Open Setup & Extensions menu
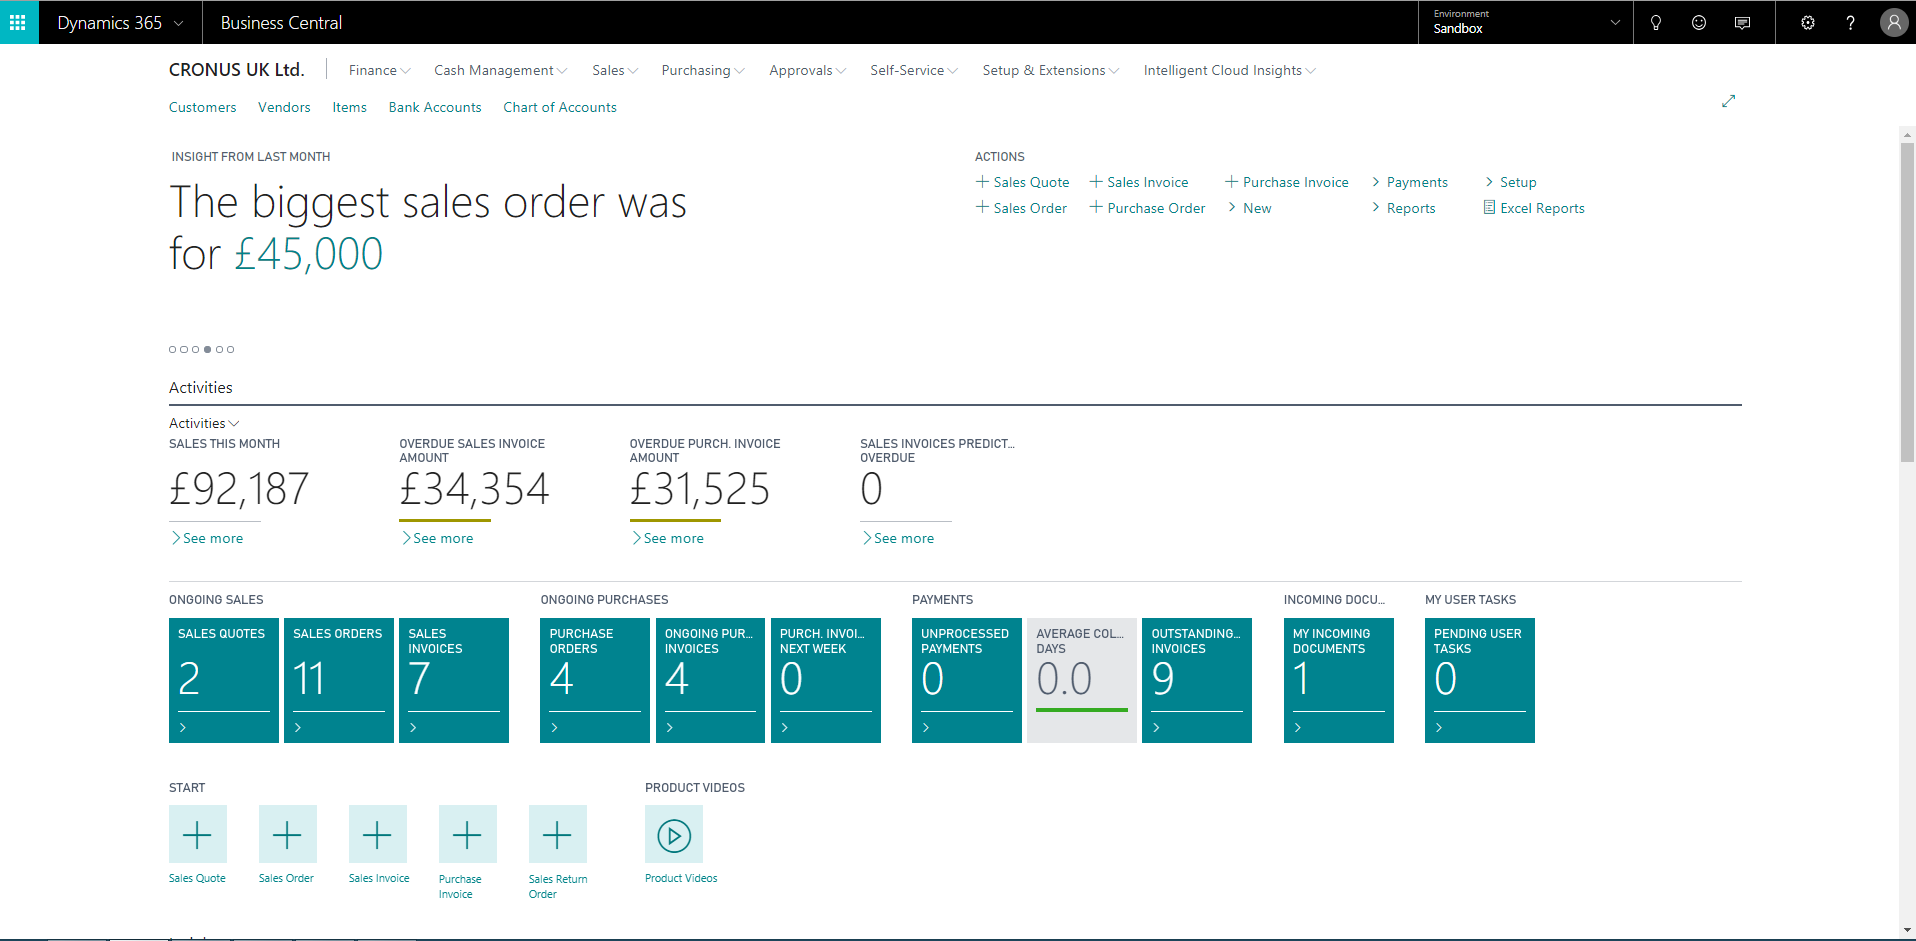The image size is (1916, 941). (x=1051, y=70)
